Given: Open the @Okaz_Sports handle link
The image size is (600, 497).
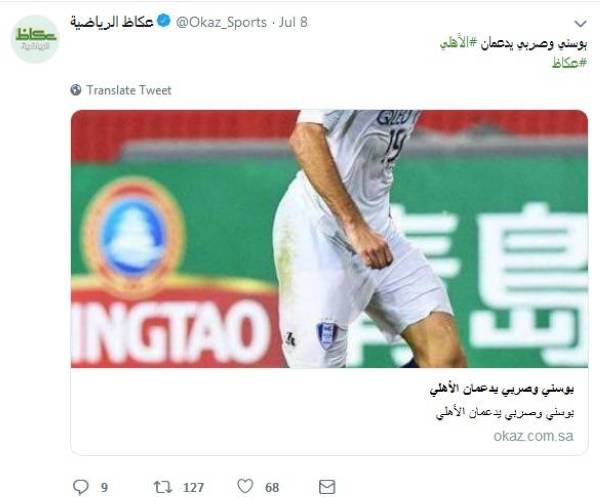Looking at the screenshot, I should pos(221,22).
